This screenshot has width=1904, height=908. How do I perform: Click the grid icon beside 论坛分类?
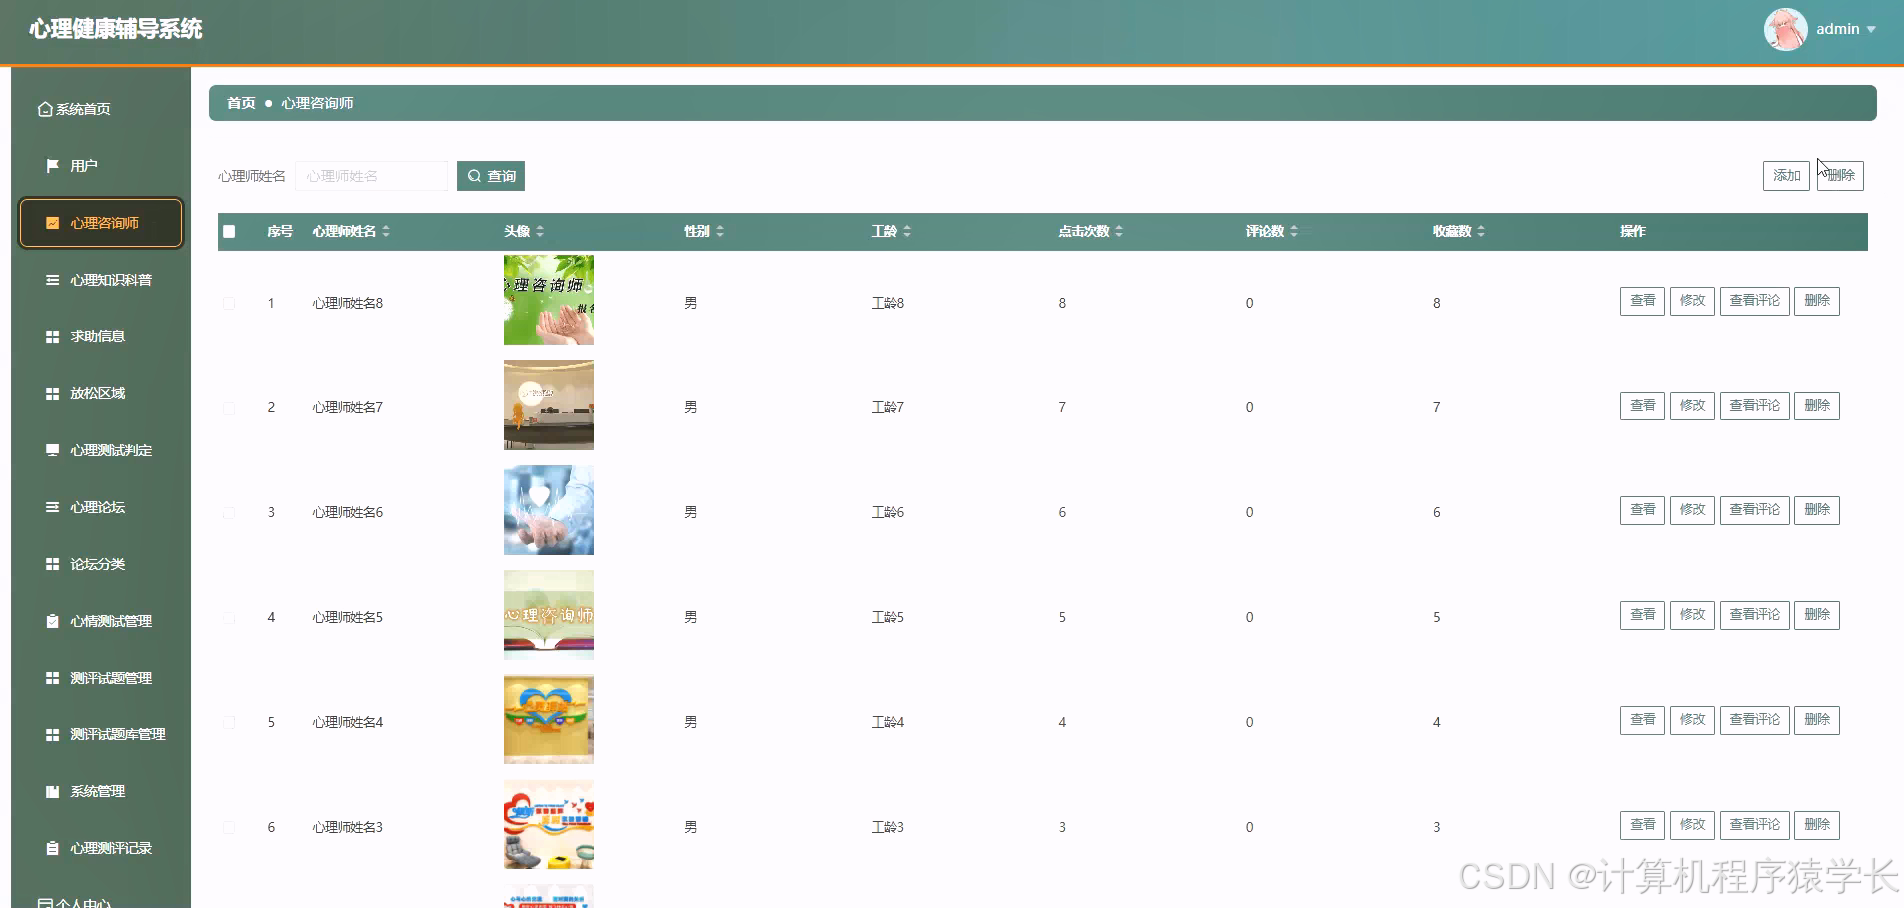point(53,564)
